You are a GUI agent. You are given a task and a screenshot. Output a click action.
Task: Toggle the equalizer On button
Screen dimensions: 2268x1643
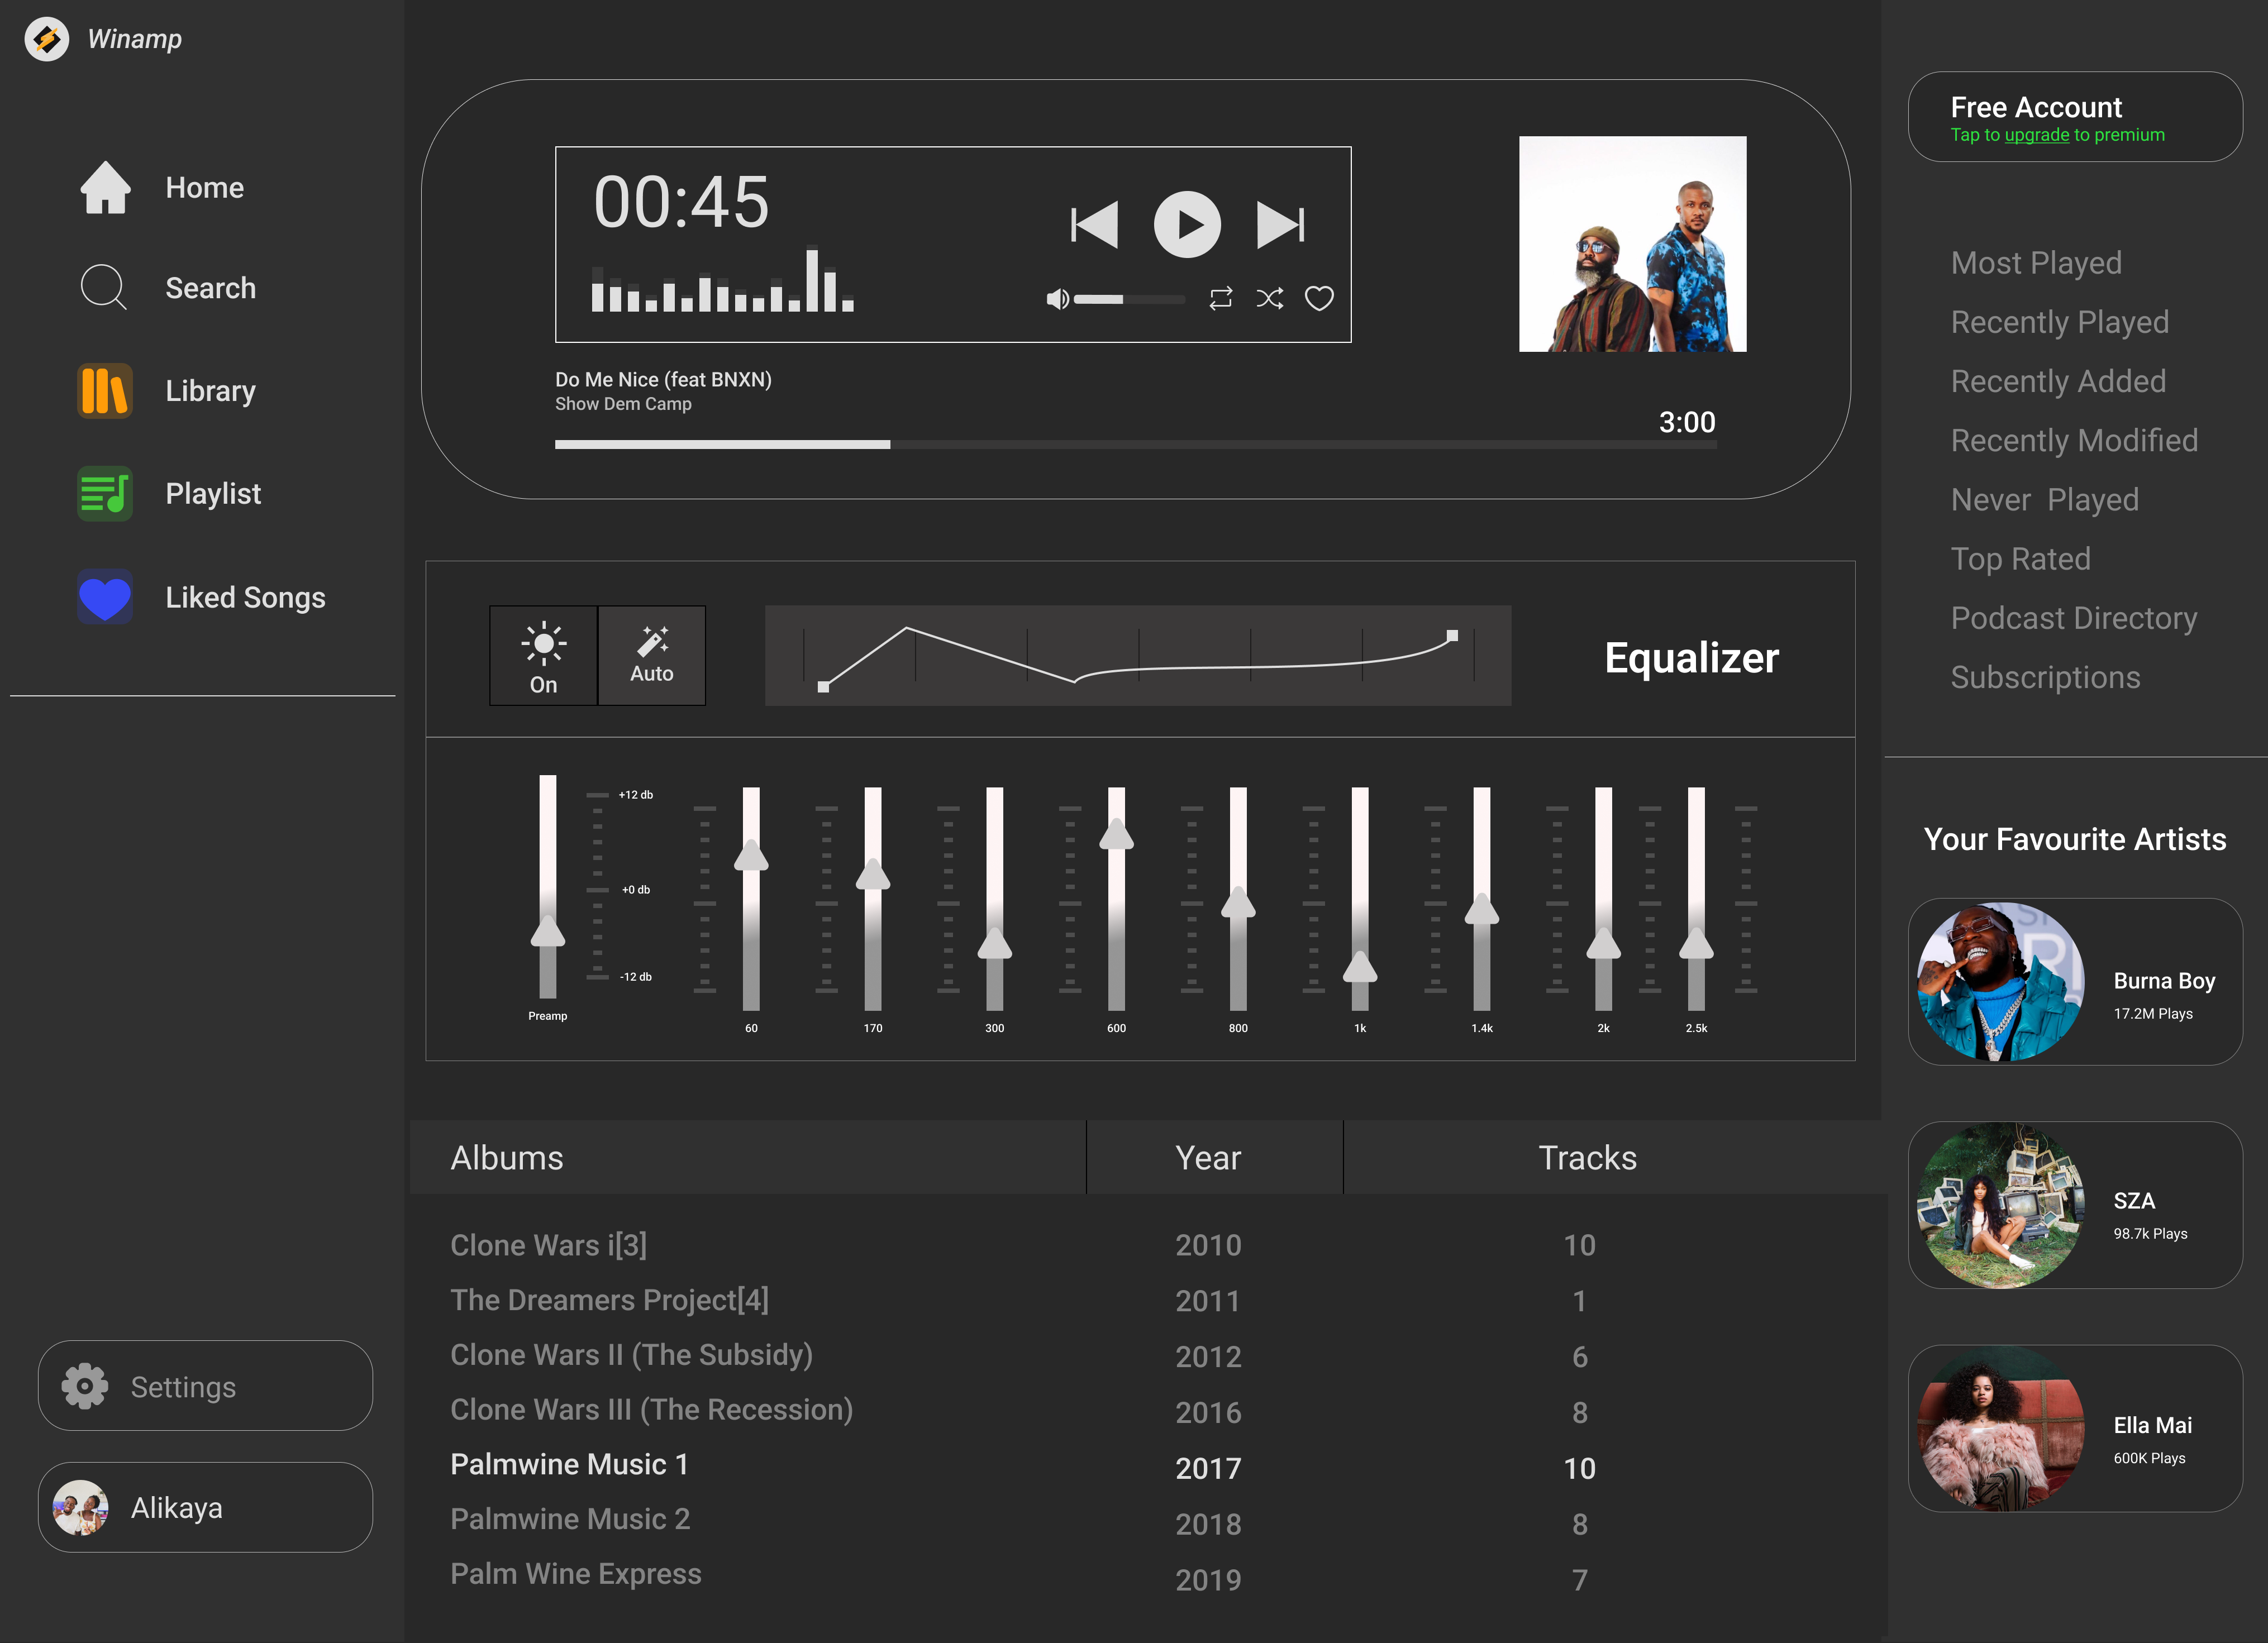[543, 656]
